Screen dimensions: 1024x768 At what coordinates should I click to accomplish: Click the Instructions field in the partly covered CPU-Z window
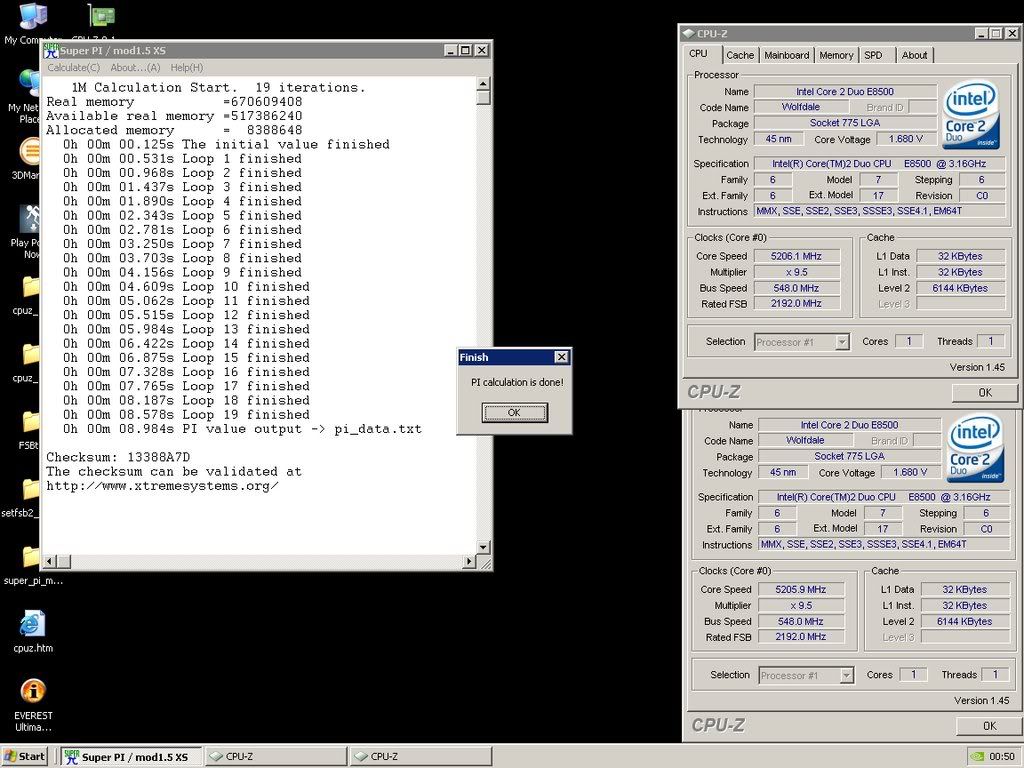[884, 544]
